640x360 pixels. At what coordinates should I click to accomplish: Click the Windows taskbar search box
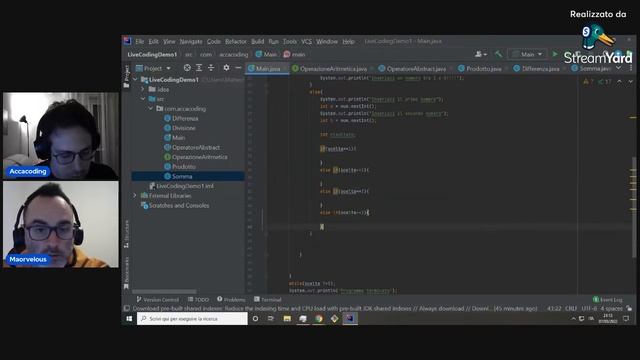pyautogui.click(x=192, y=319)
